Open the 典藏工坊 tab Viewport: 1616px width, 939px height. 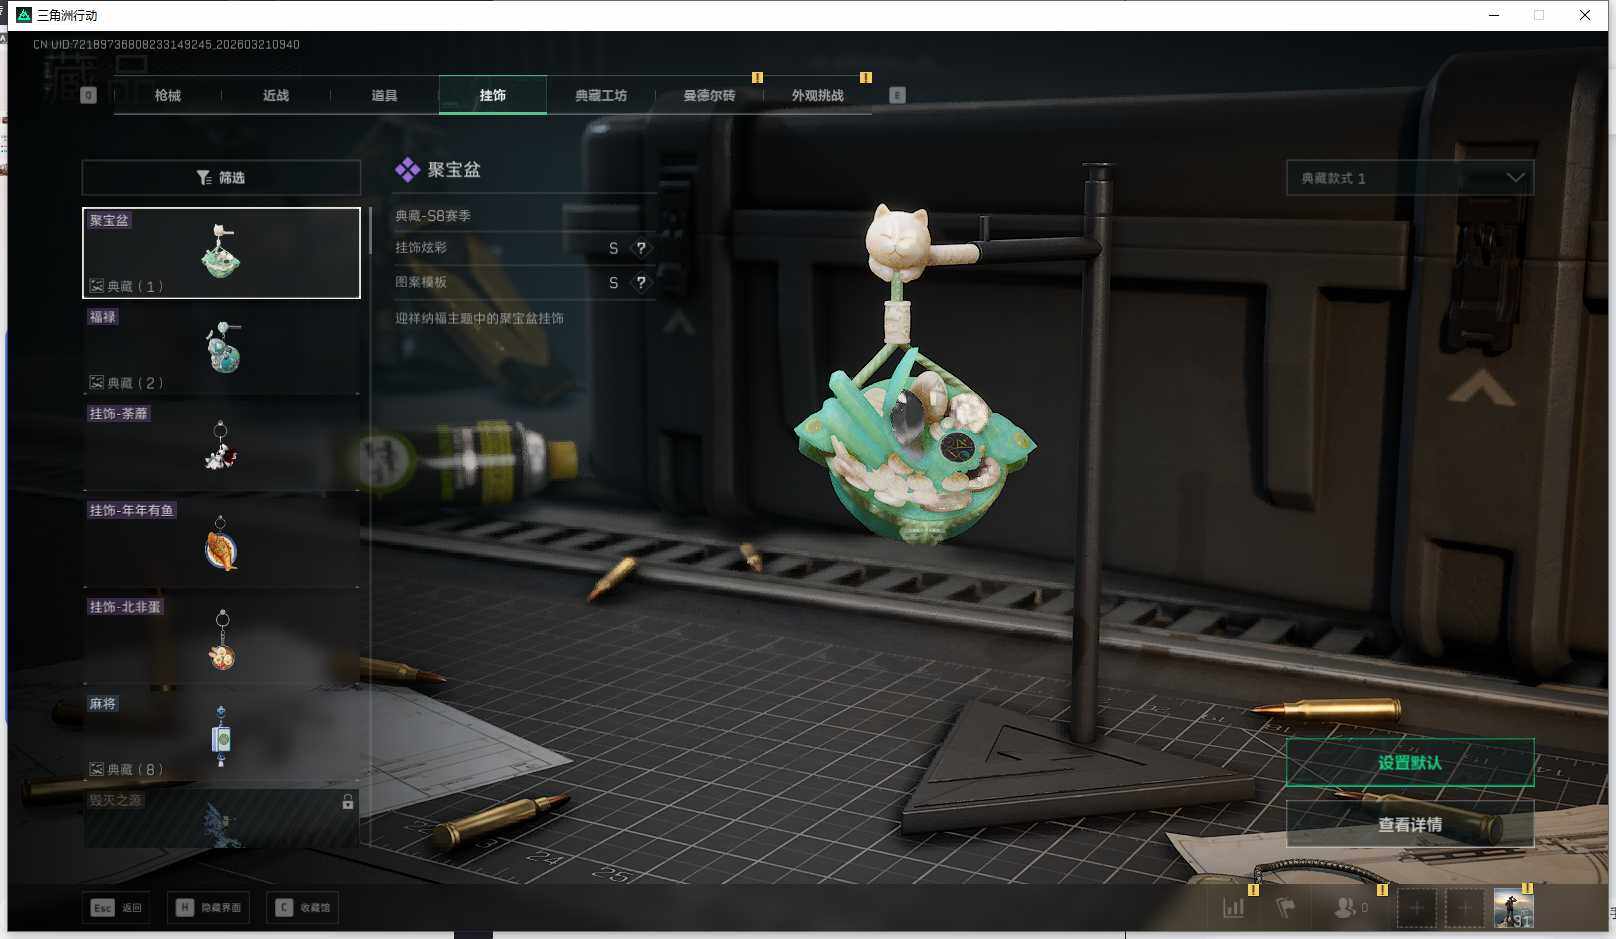point(601,95)
